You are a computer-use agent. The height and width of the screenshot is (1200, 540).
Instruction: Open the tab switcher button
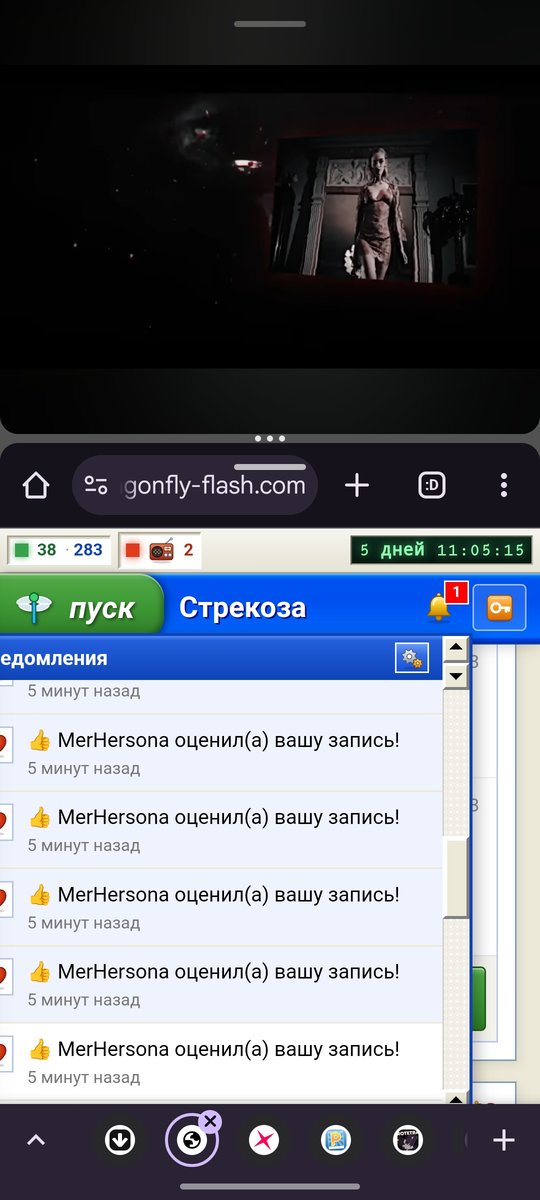click(x=431, y=486)
